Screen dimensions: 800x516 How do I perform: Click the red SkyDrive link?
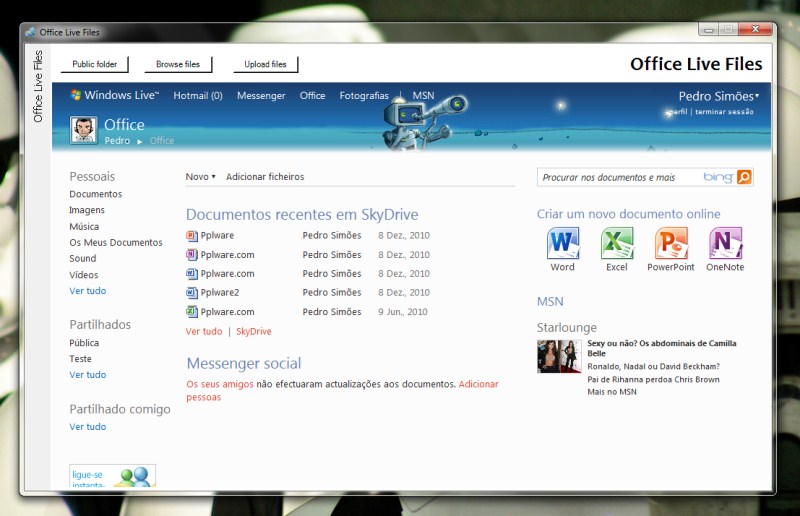pos(254,331)
